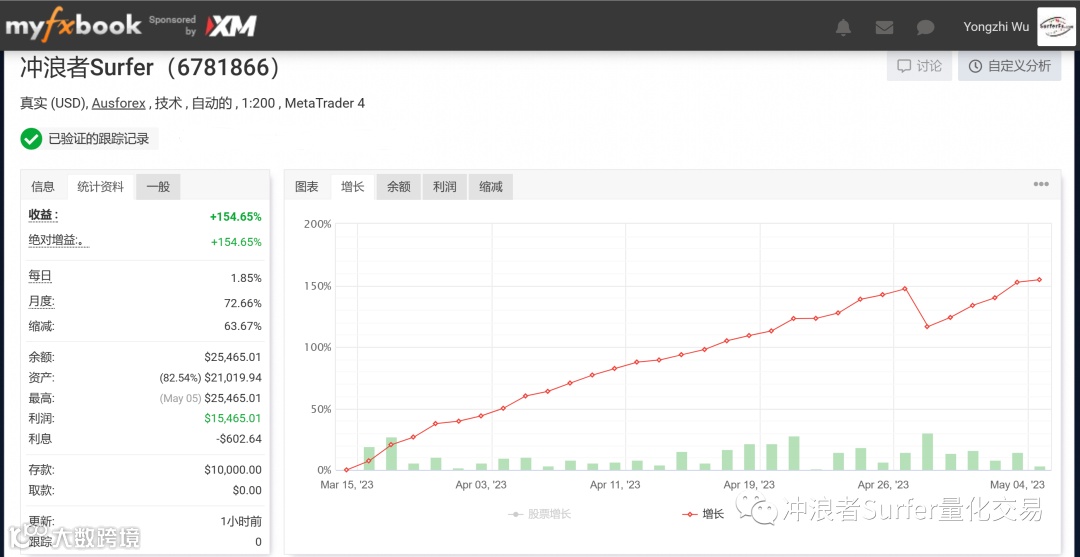The image size is (1080, 557).
Task: Open the 自定义分析 custom analysis button
Action: tap(1010, 66)
